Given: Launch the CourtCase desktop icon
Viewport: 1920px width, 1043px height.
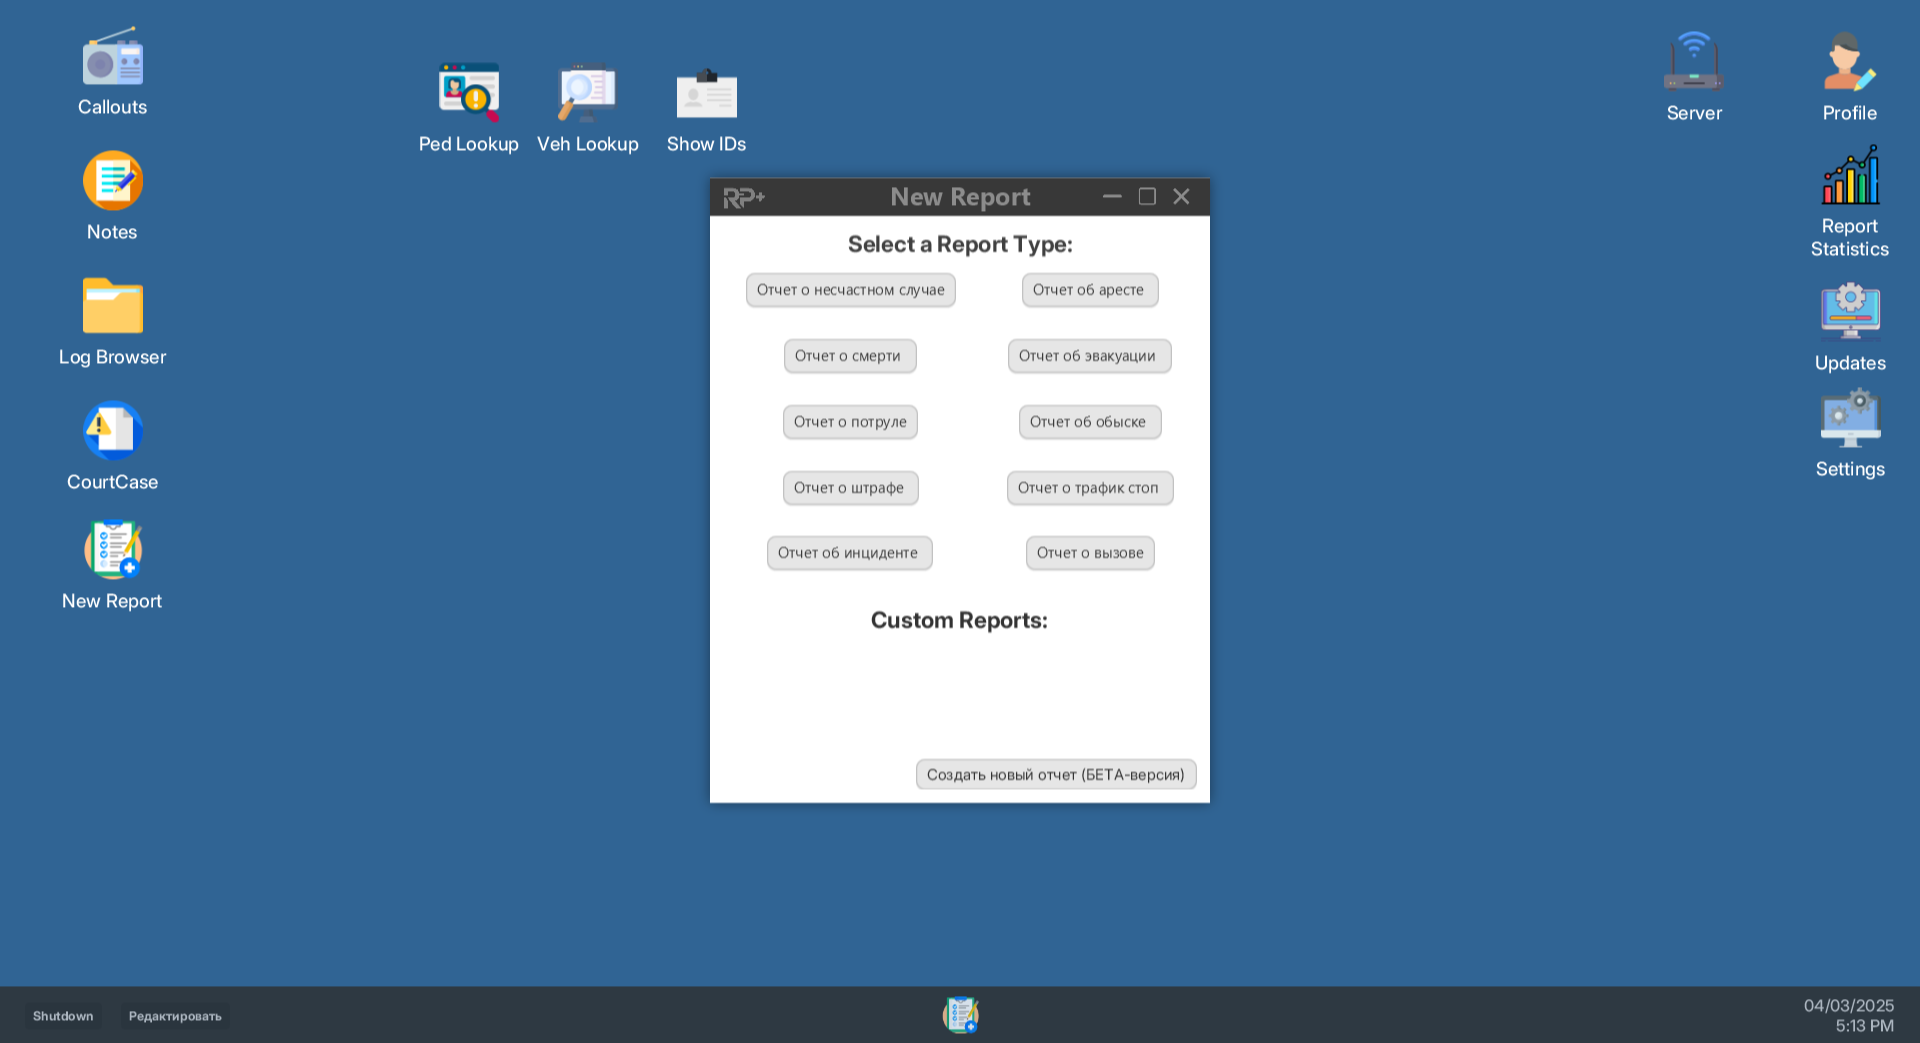Looking at the screenshot, I should point(112,431).
